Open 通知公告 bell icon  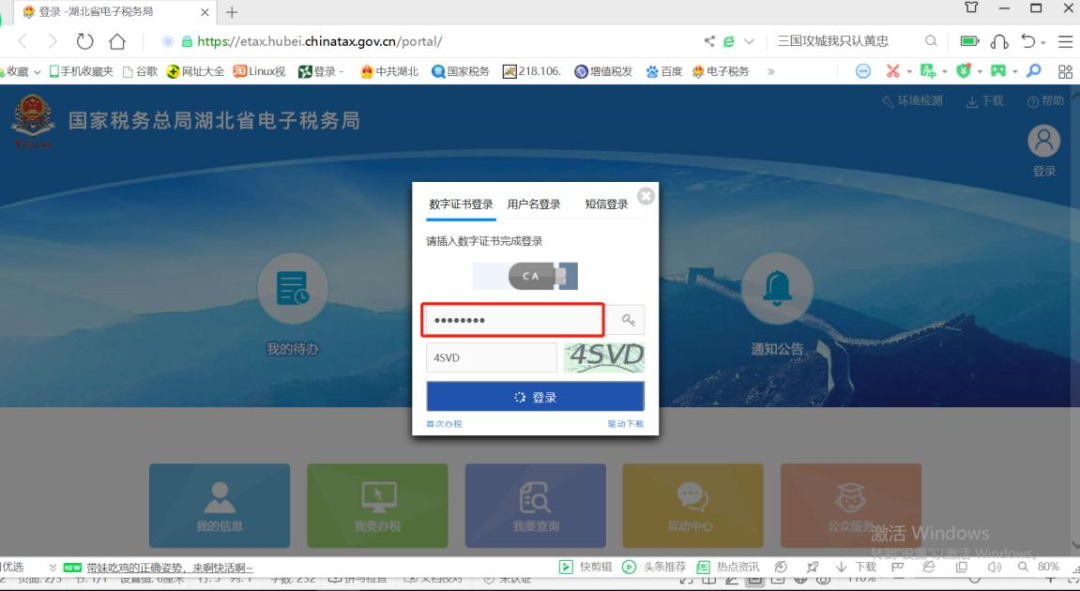[x=777, y=288]
